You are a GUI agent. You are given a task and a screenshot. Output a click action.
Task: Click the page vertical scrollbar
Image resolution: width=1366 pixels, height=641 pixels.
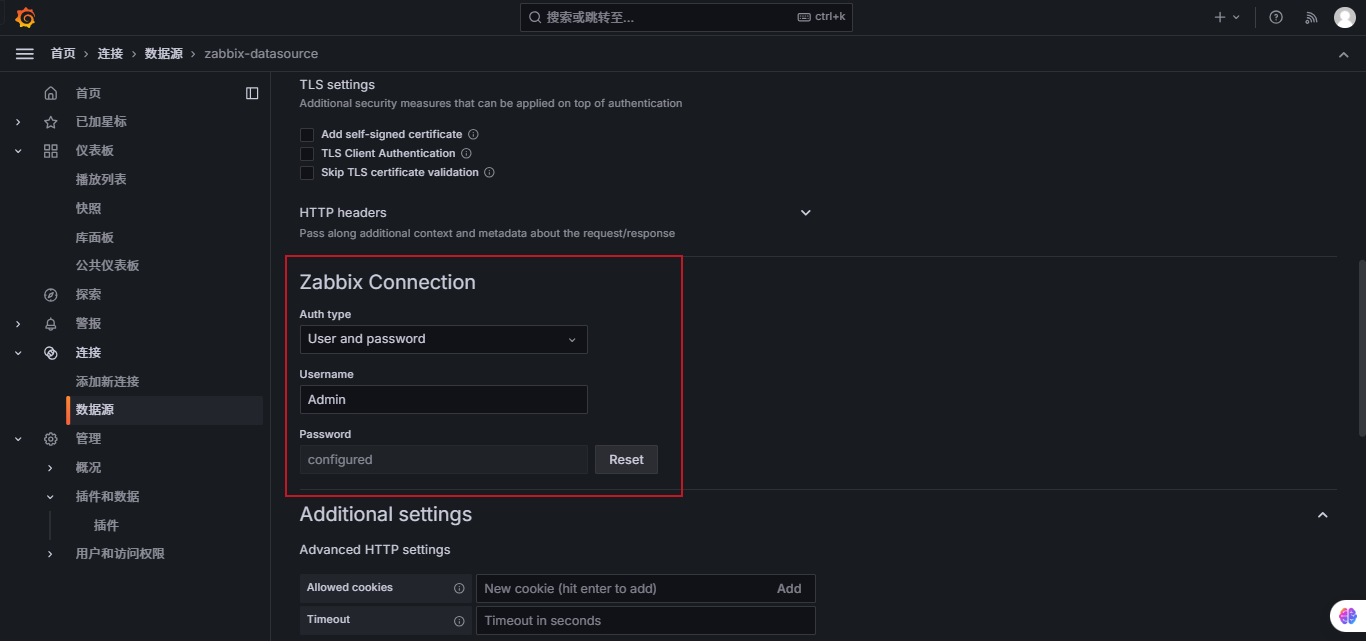click(1361, 348)
